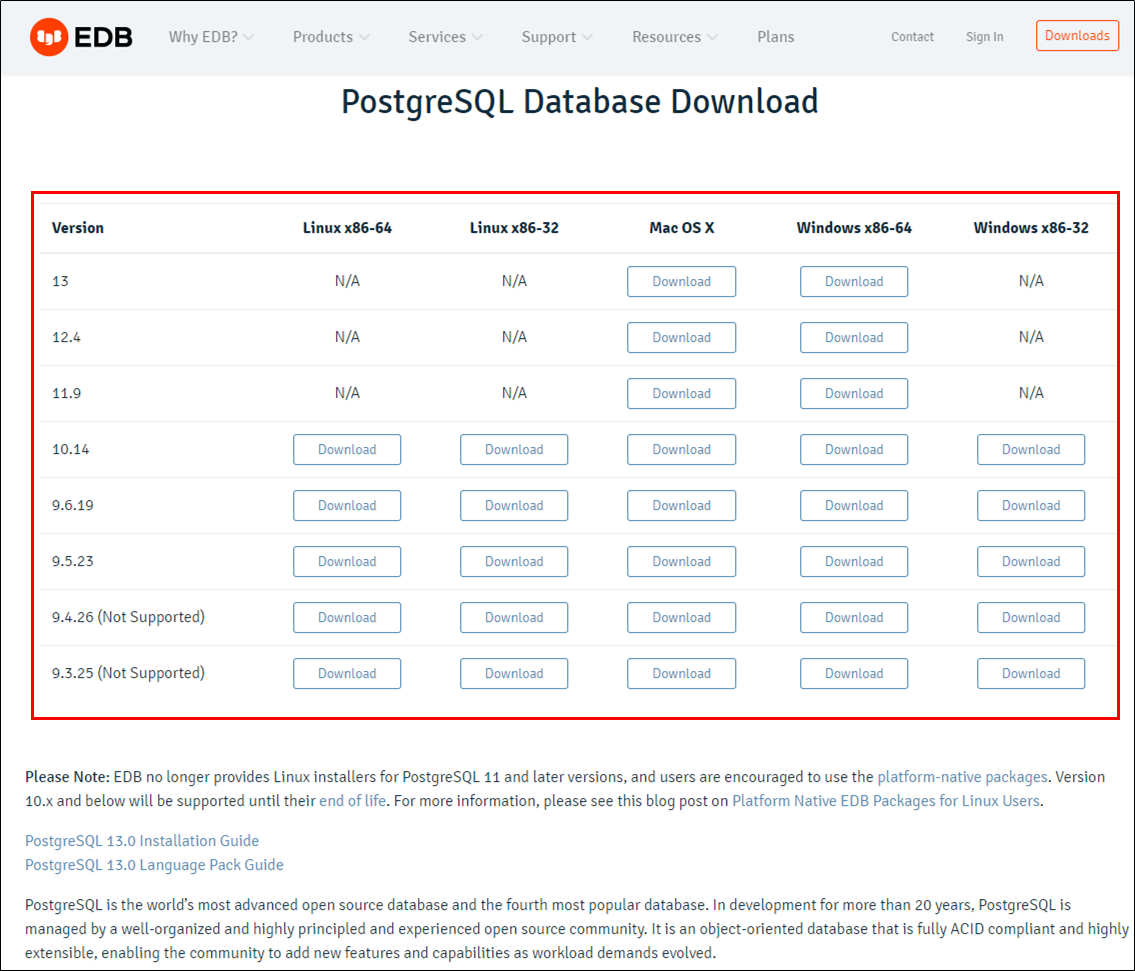Click the Mac OS X column header
The width and height of the screenshot is (1135, 971).
point(681,228)
